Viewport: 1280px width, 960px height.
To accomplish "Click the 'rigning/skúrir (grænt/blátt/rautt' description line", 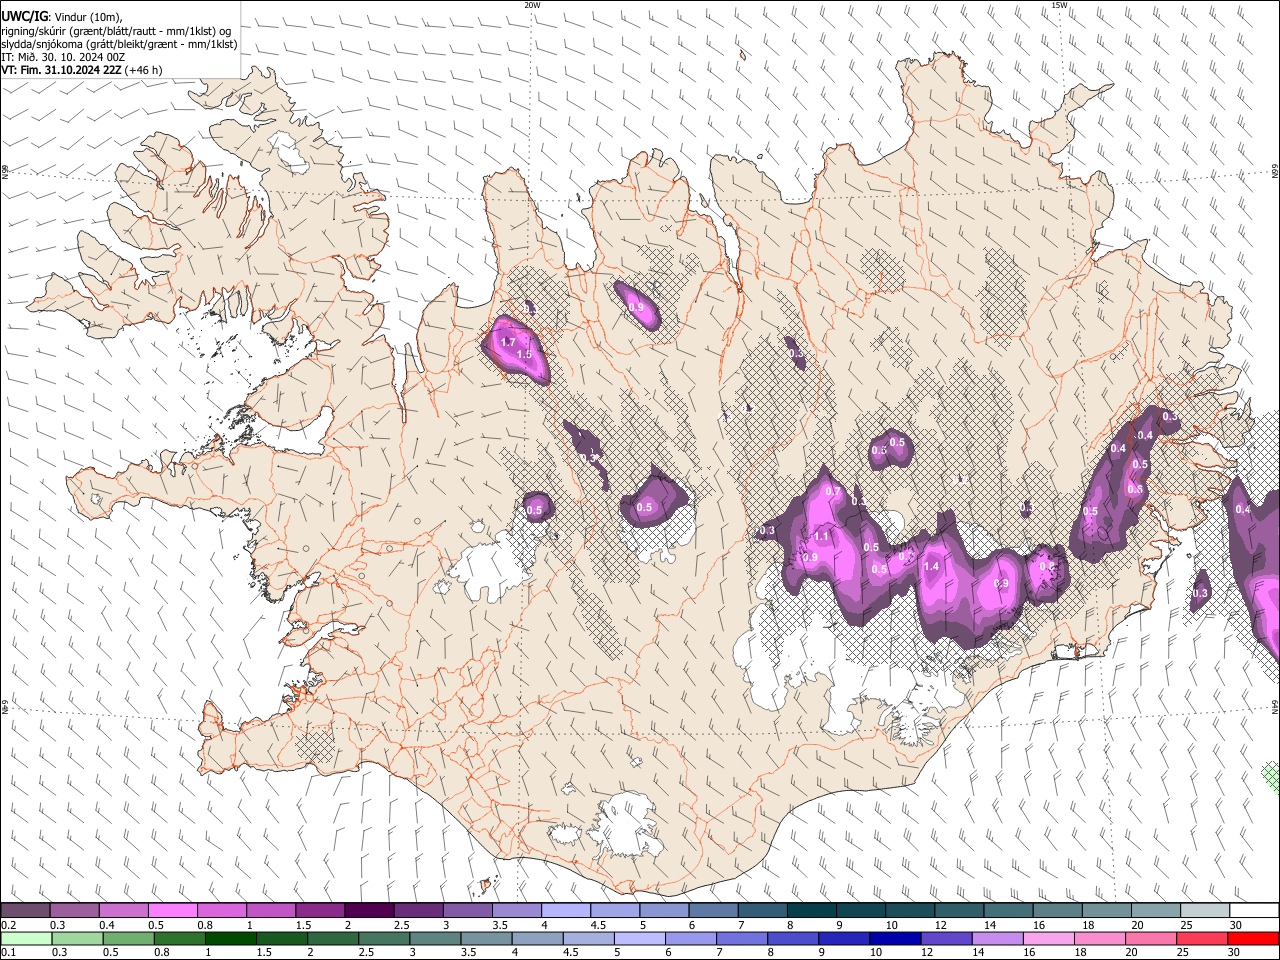I will coord(115,30).
